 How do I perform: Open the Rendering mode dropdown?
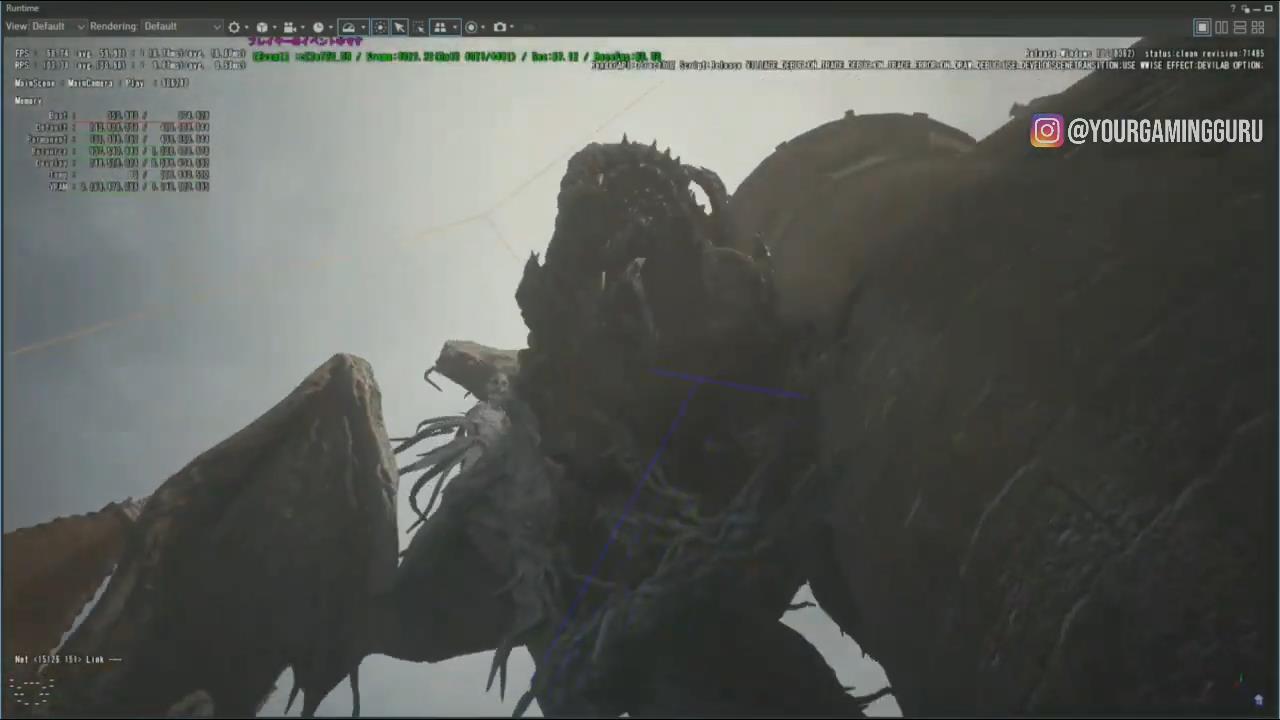point(182,27)
